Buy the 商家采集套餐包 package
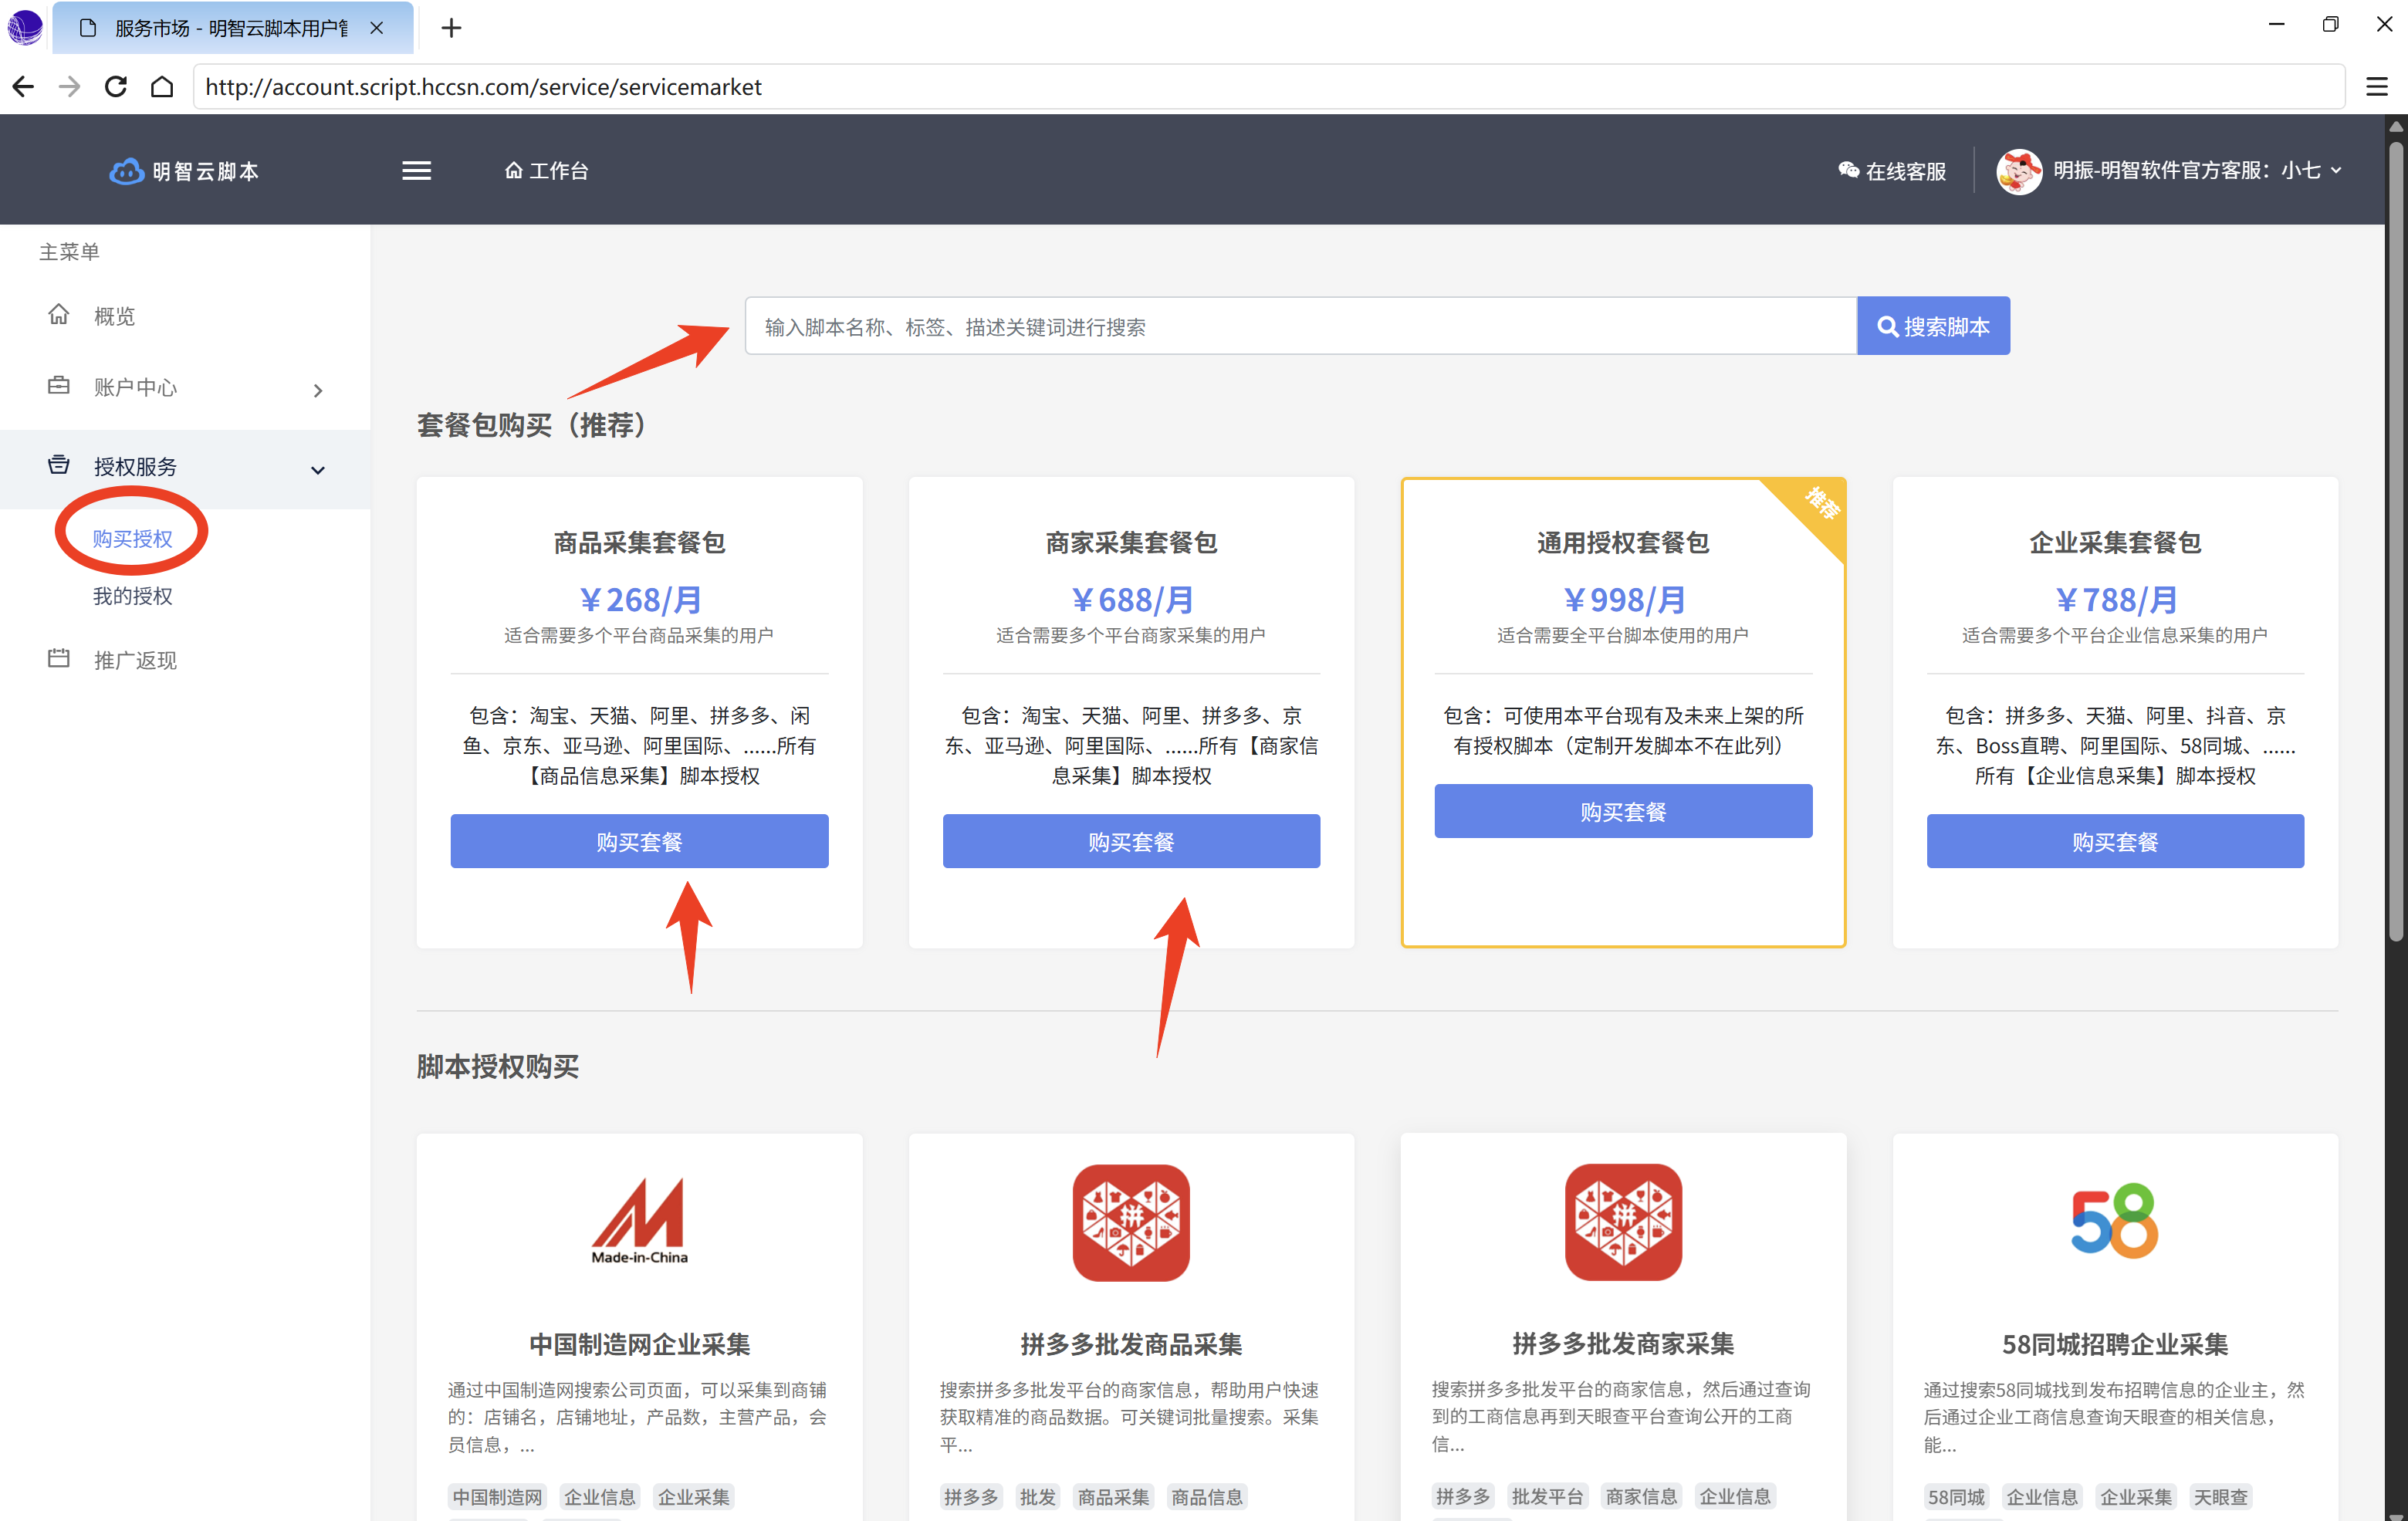The width and height of the screenshot is (2408, 1521). (x=1131, y=842)
